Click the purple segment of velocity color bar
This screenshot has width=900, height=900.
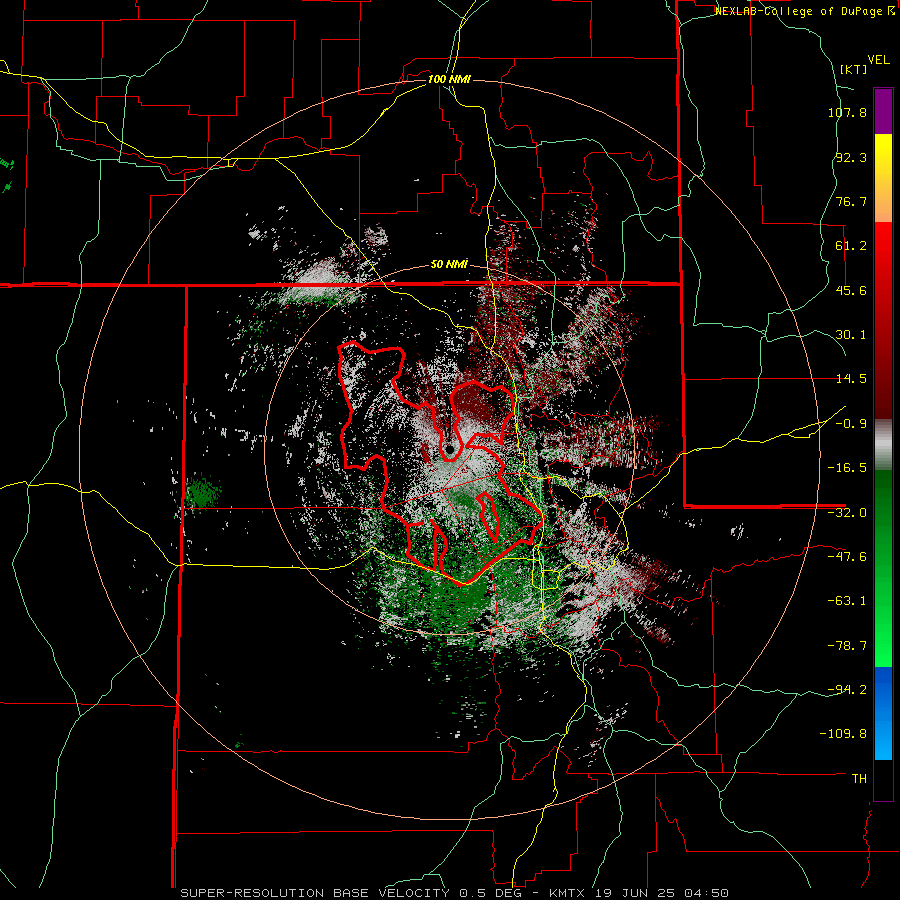pos(883,111)
